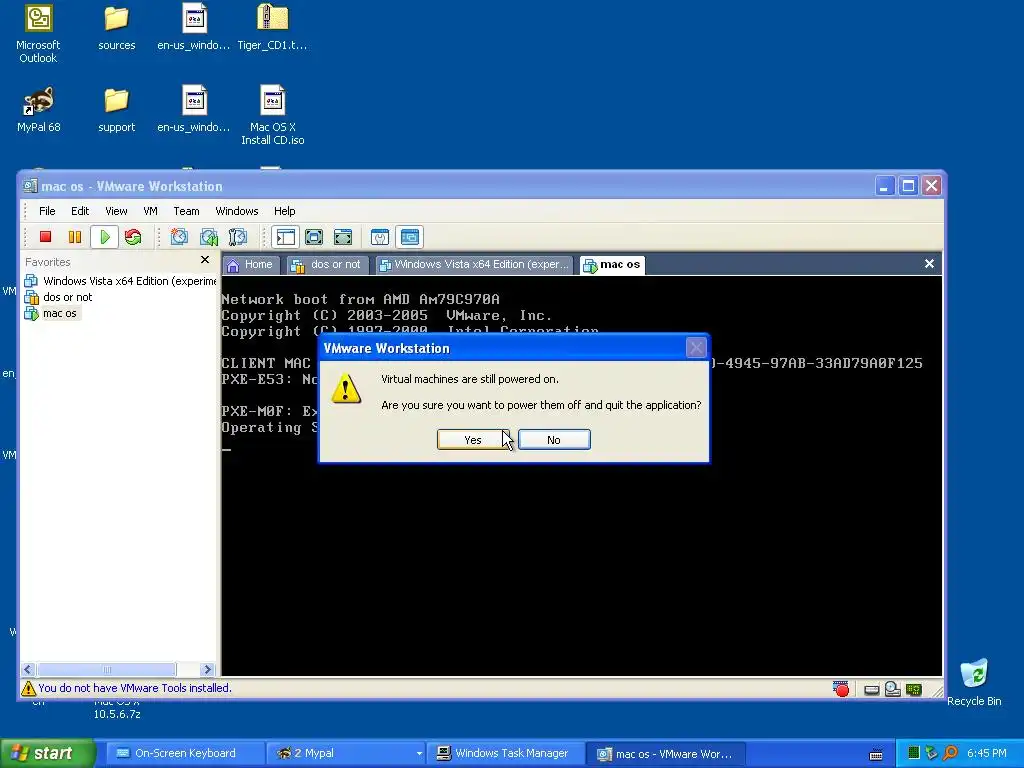Open the VM menu

pos(150,211)
